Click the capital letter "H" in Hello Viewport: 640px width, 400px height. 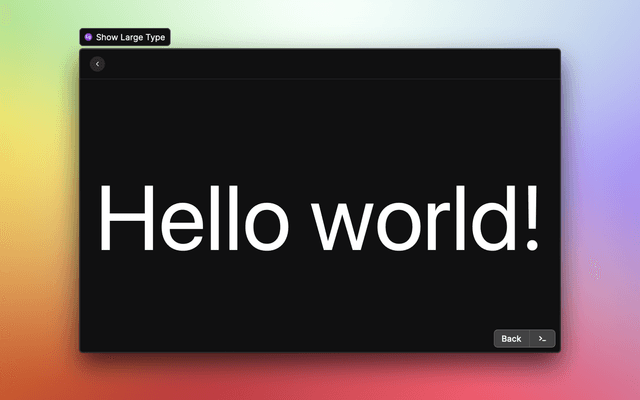(128, 218)
